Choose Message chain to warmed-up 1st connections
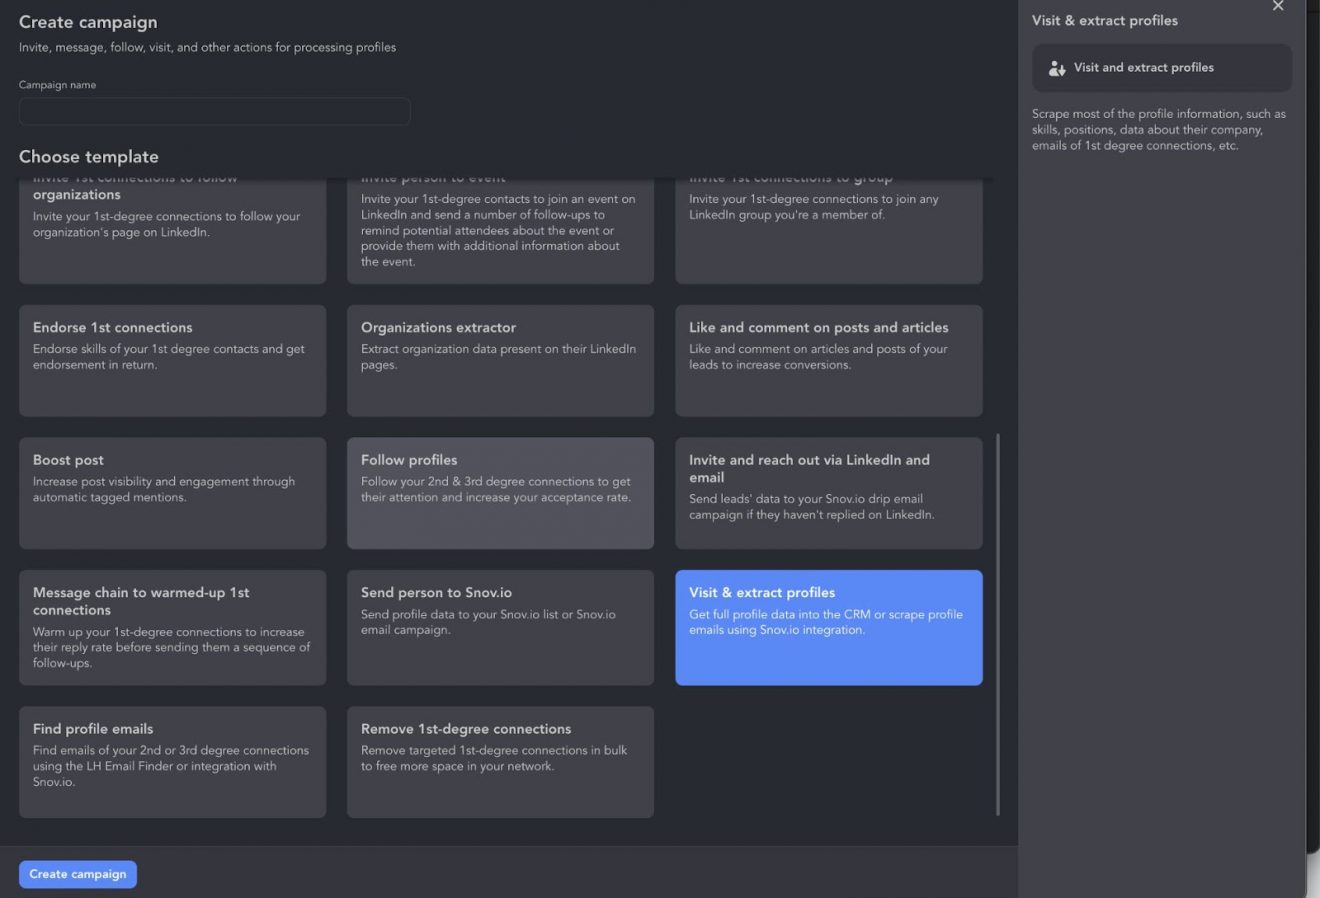The width and height of the screenshot is (1320, 898). pyautogui.click(x=172, y=627)
